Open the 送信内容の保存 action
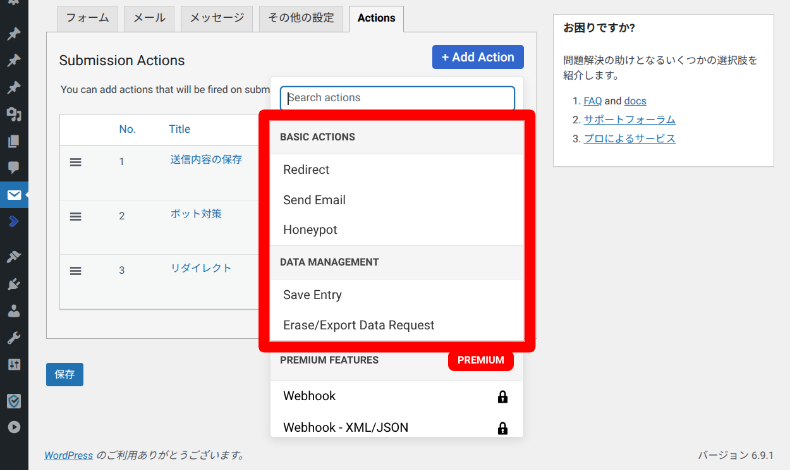Screen dimensions: 790x470 point(206,160)
